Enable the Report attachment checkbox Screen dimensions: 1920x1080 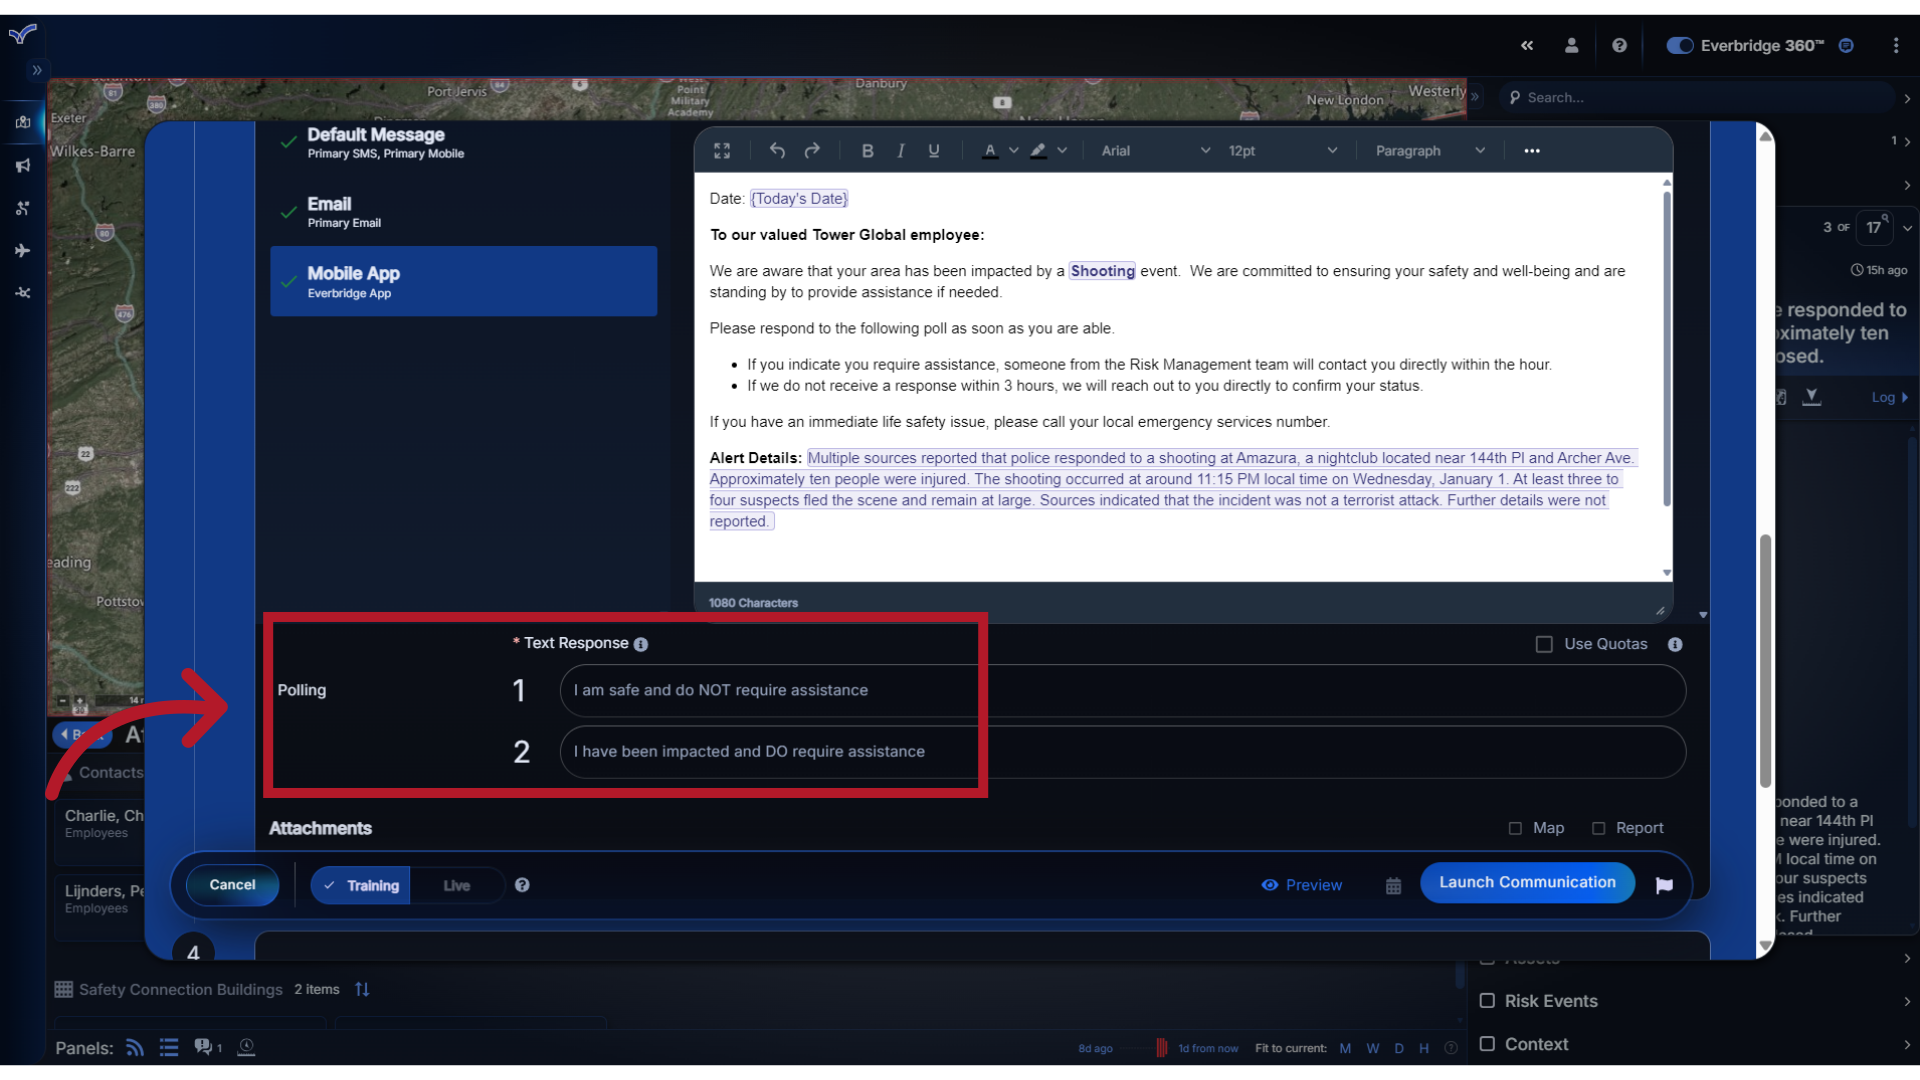click(1598, 827)
